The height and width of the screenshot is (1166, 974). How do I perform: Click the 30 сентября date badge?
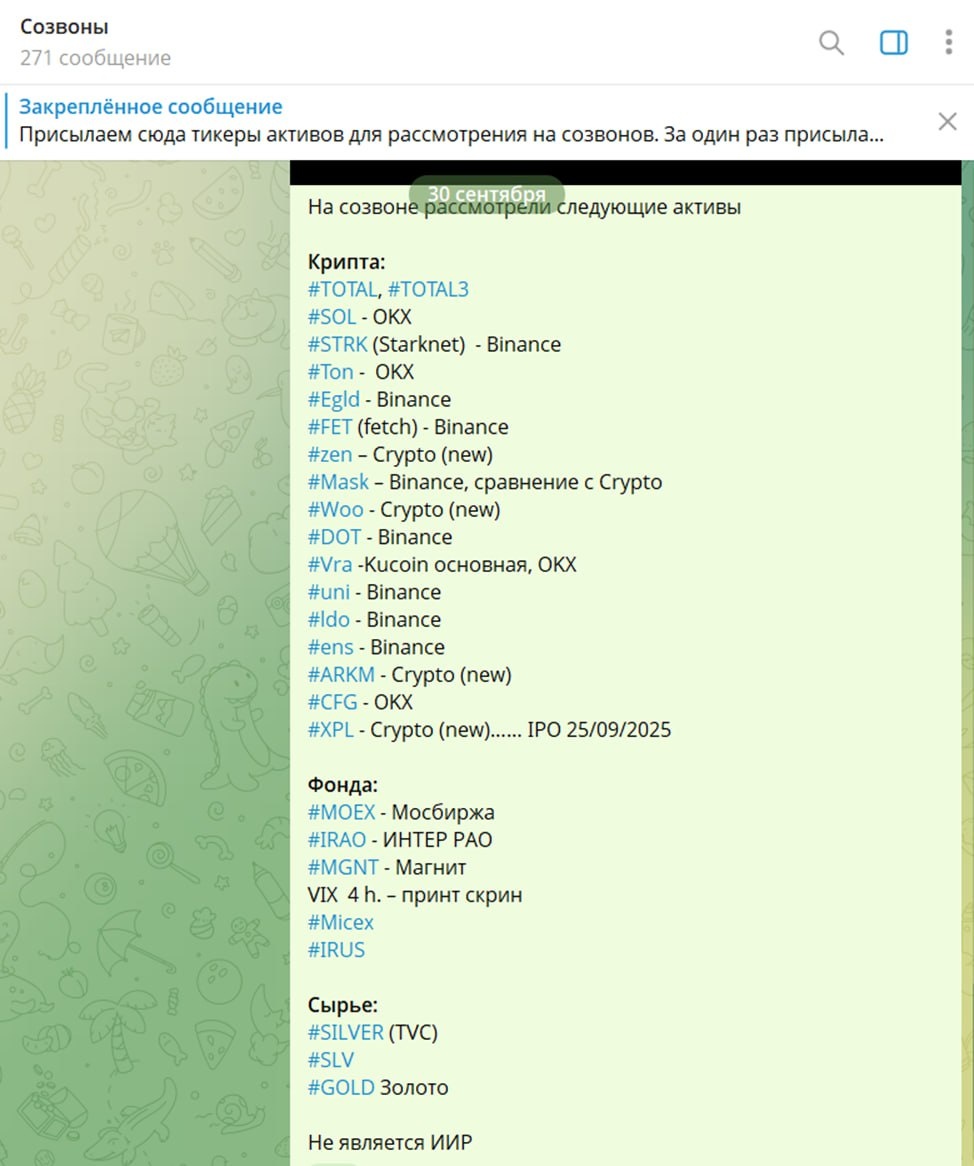click(x=487, y=194)
